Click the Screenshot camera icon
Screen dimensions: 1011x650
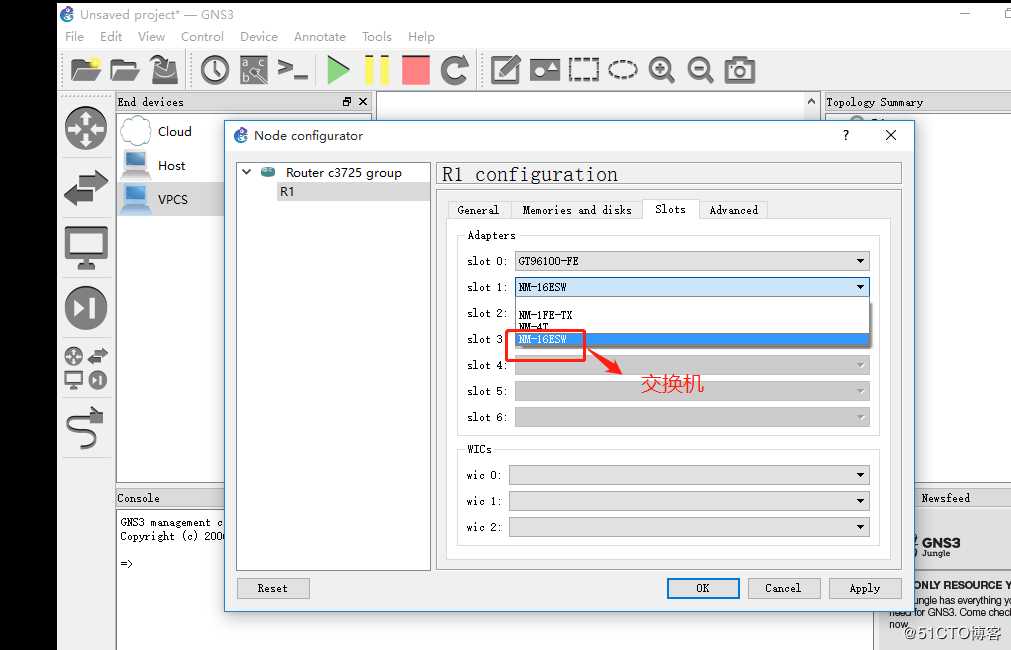click(x=740, y=70)
